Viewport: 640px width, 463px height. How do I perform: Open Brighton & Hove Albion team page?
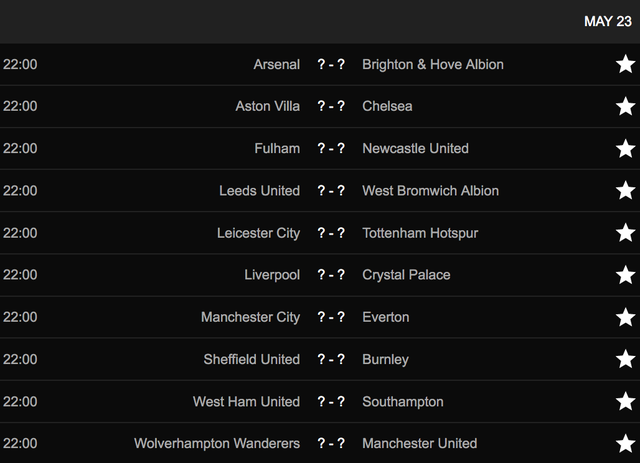[x=433, y=65]
